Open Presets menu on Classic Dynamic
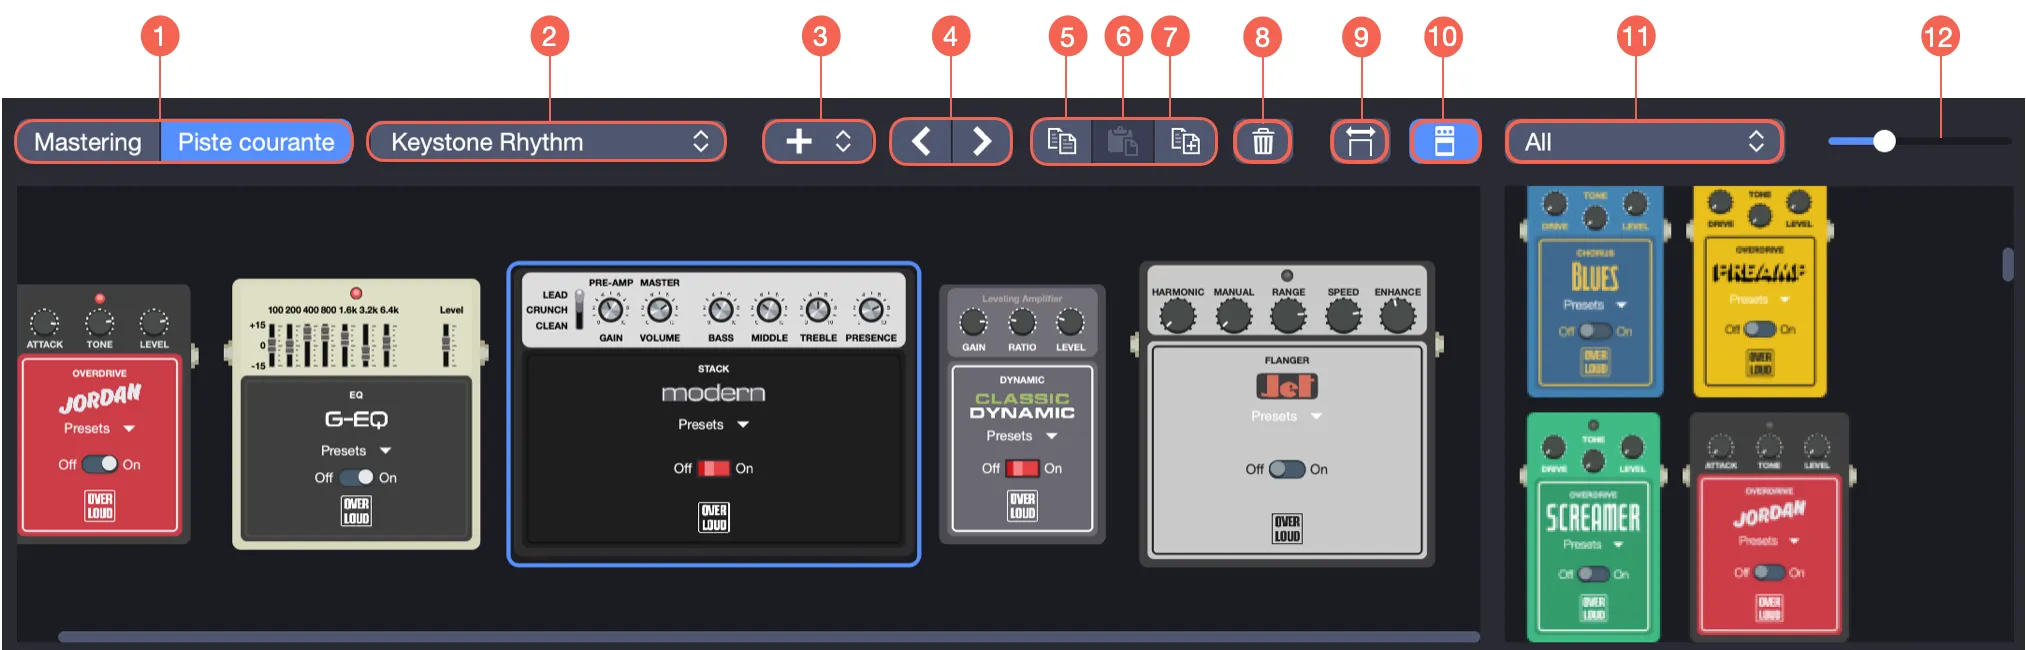The image size is (2026, 650). point(1022,436)
